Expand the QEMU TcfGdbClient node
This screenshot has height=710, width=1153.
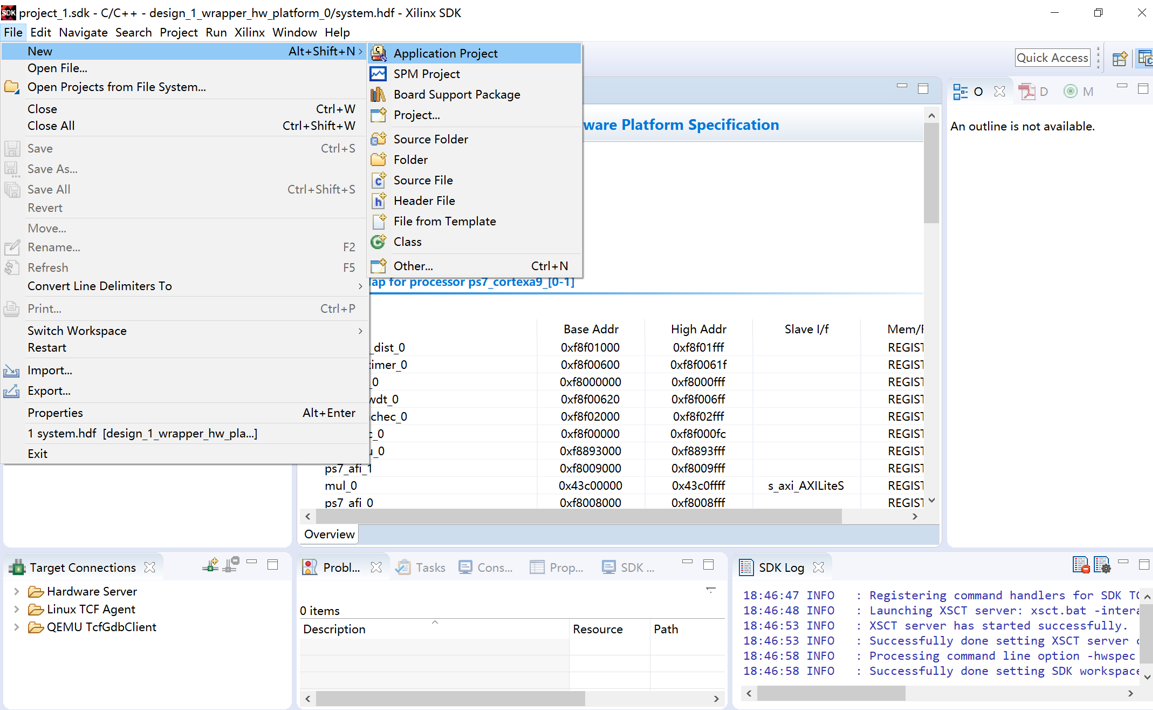tap(16, 627)
